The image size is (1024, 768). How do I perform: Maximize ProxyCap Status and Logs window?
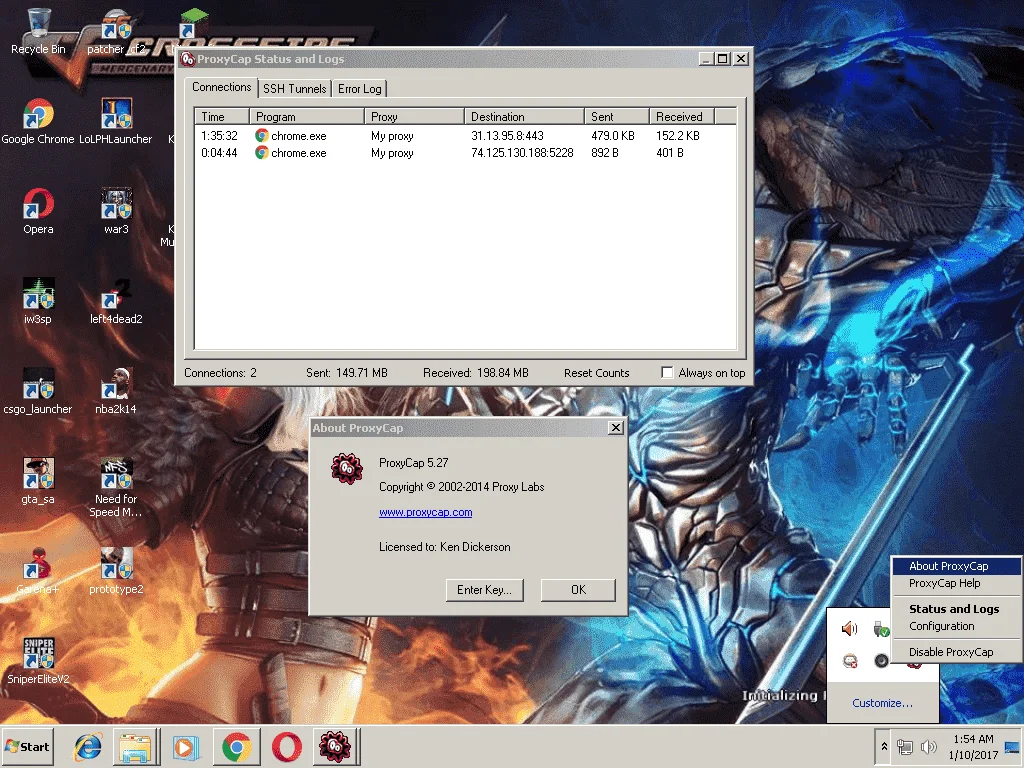tap(722, 59)
